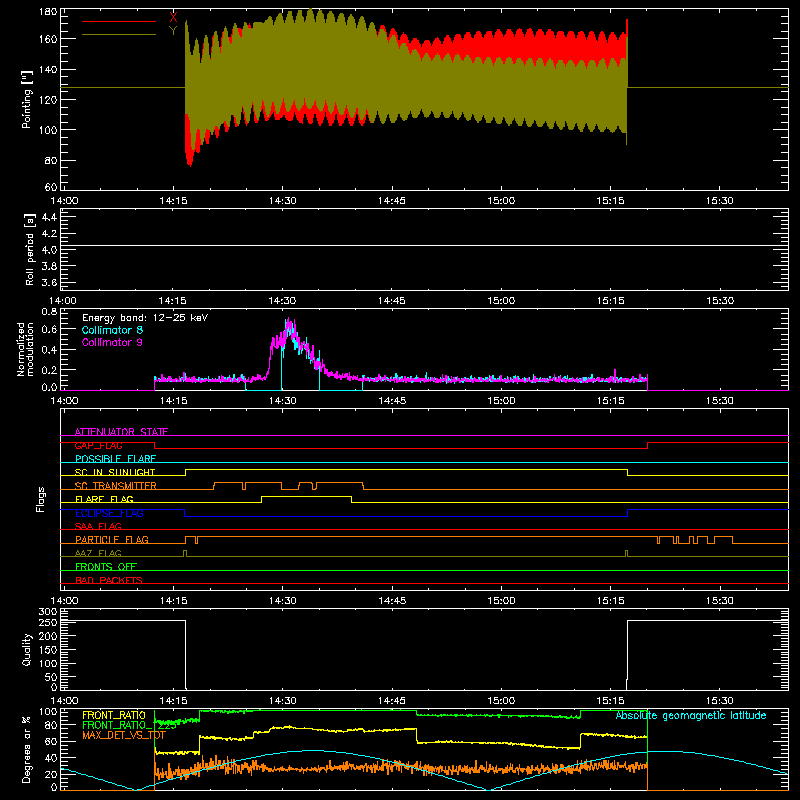Click the ATTENUATOR_STATE flag label

(121, 432)
